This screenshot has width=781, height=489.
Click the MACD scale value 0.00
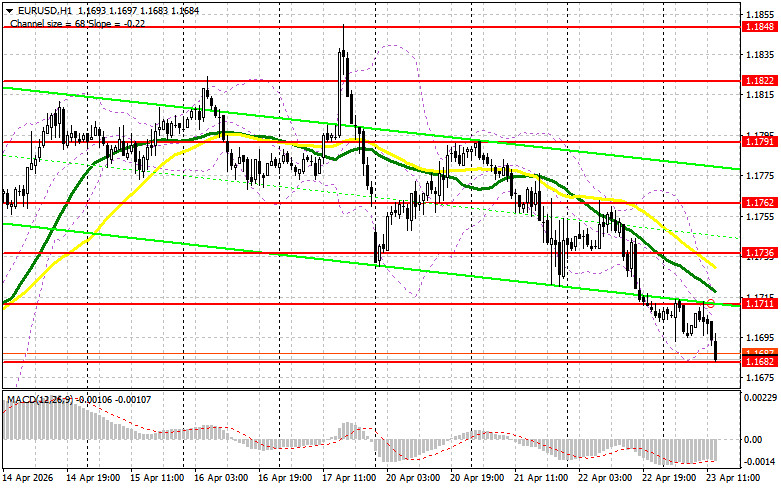point(753,440)
